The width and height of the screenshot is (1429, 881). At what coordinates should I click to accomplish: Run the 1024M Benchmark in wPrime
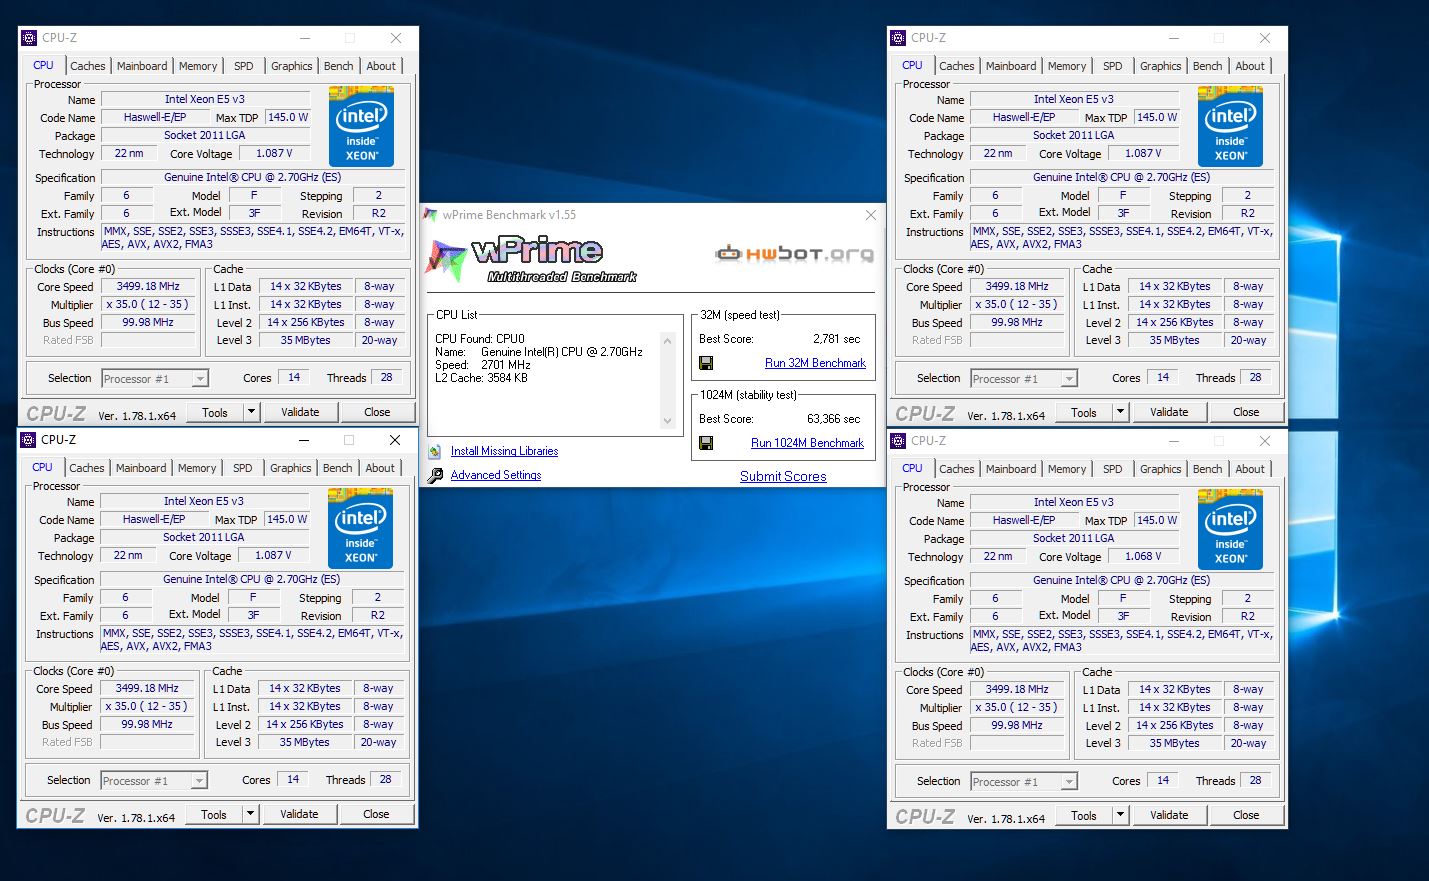point(807,443)
